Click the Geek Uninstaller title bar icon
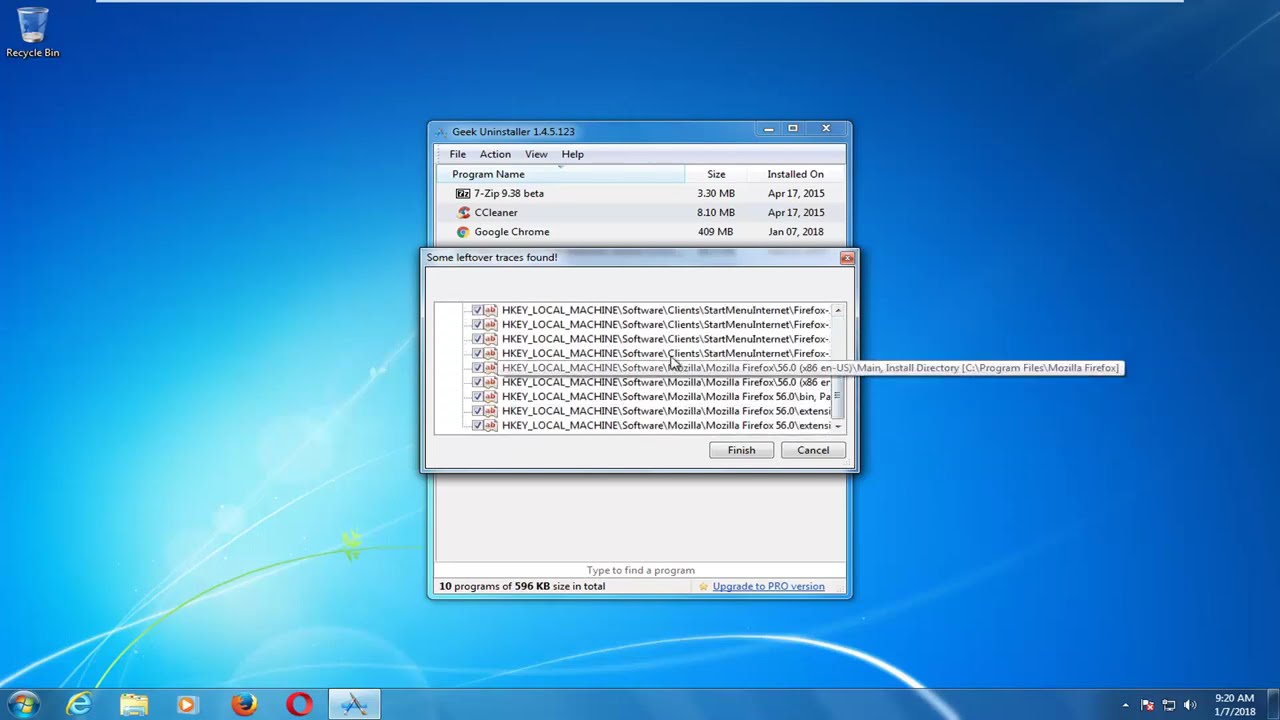The height and width of the screenshot is (720, 1280). pos(441,132)
